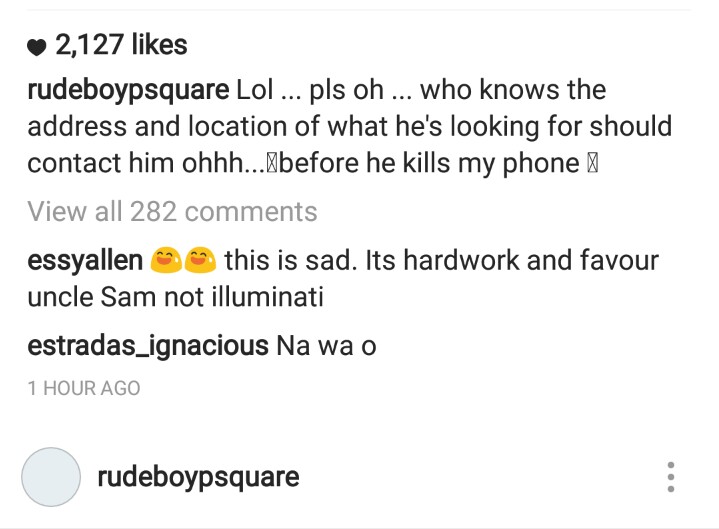Expand View all 282 comments
The image size is (719, 529).
click(172, 211)
